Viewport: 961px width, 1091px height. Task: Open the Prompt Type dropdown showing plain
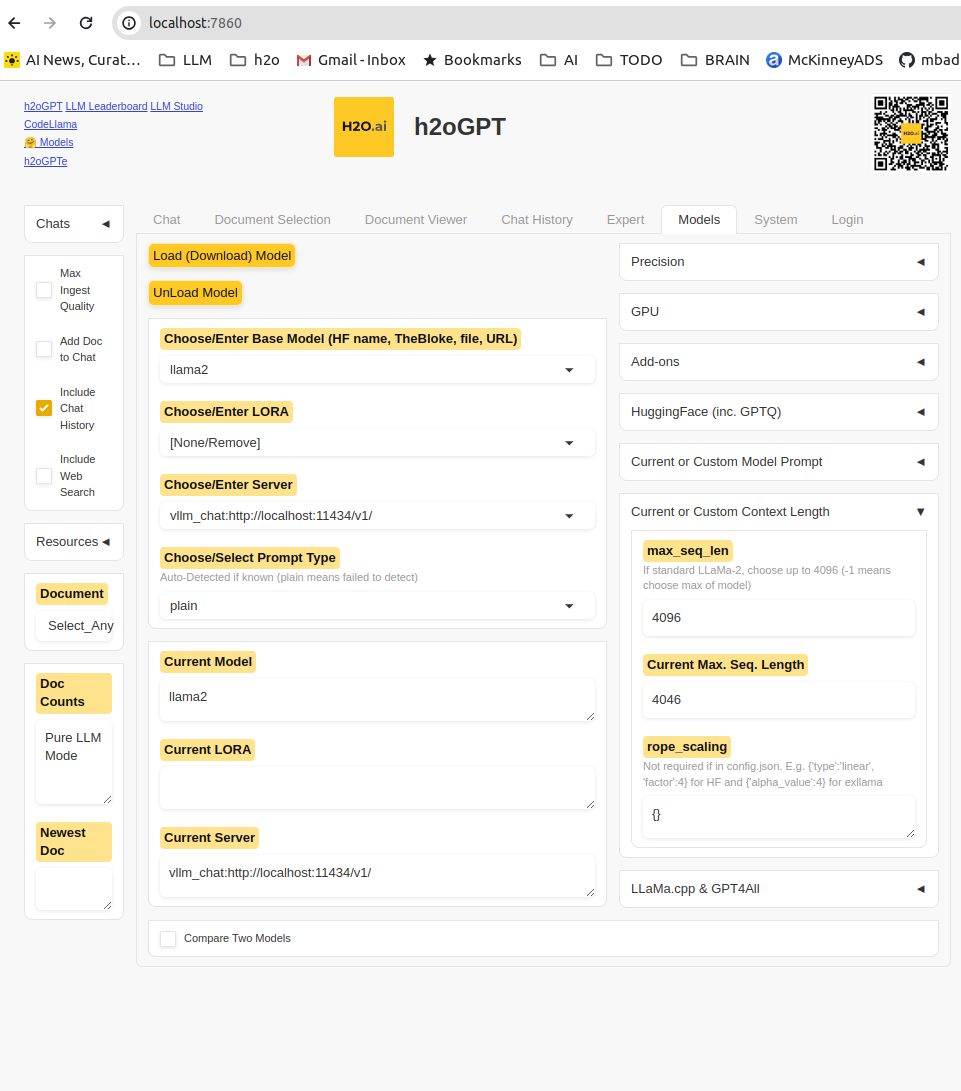[x=376, y=606]
